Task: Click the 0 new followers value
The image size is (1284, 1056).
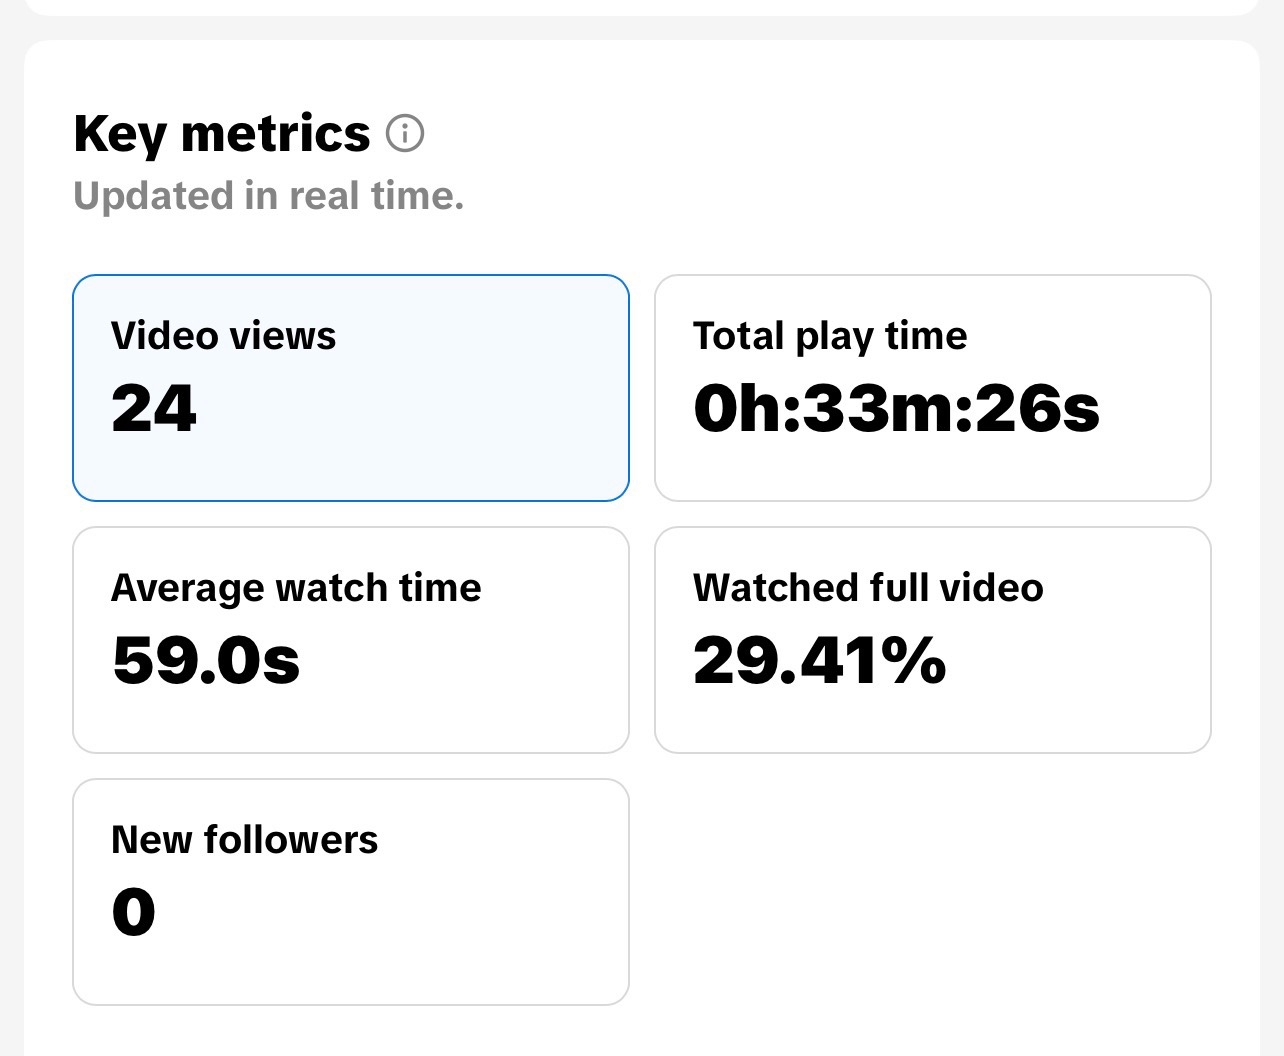Action: click(x=134, y=912)
